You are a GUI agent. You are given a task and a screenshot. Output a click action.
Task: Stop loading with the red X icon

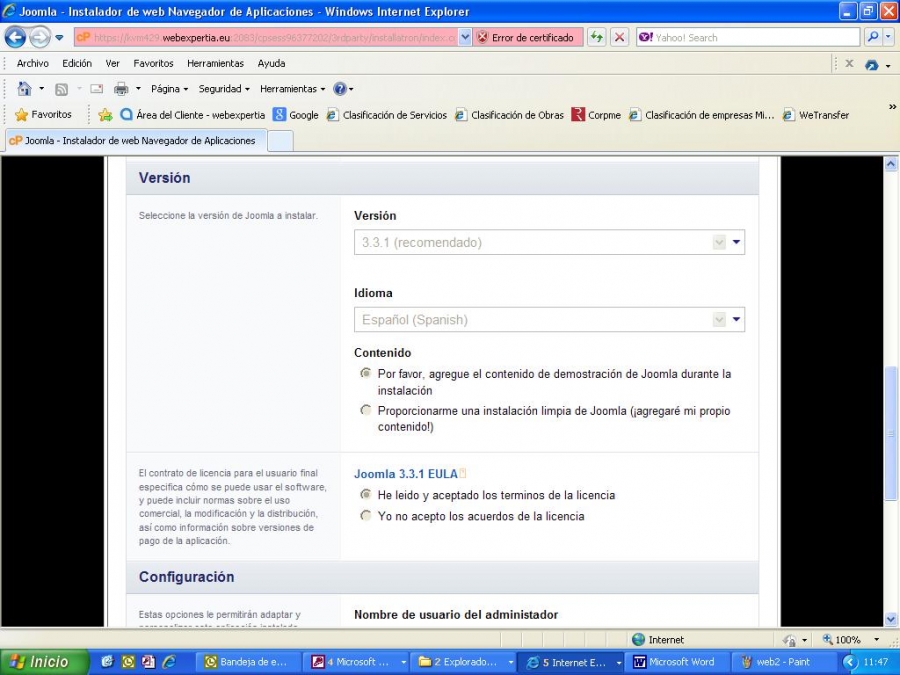[619, 38]
